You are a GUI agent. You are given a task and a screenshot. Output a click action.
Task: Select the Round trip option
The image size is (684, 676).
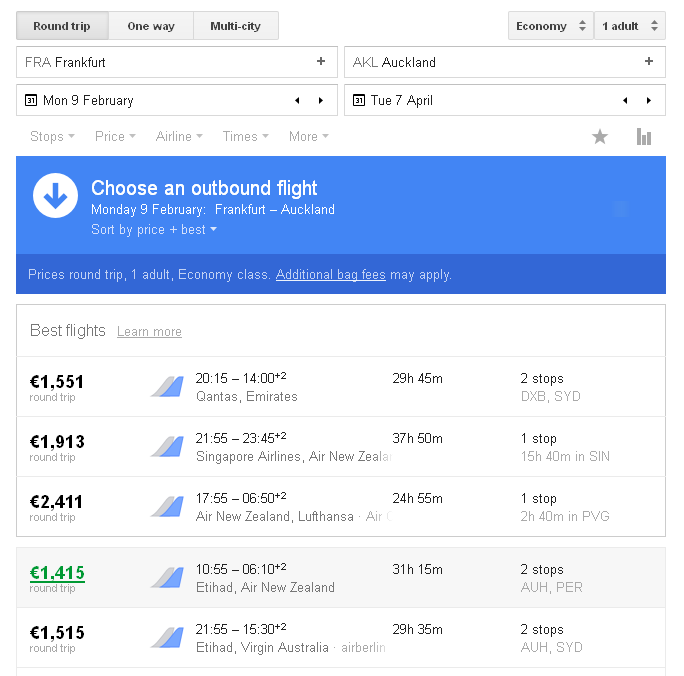tap(62, 26)
